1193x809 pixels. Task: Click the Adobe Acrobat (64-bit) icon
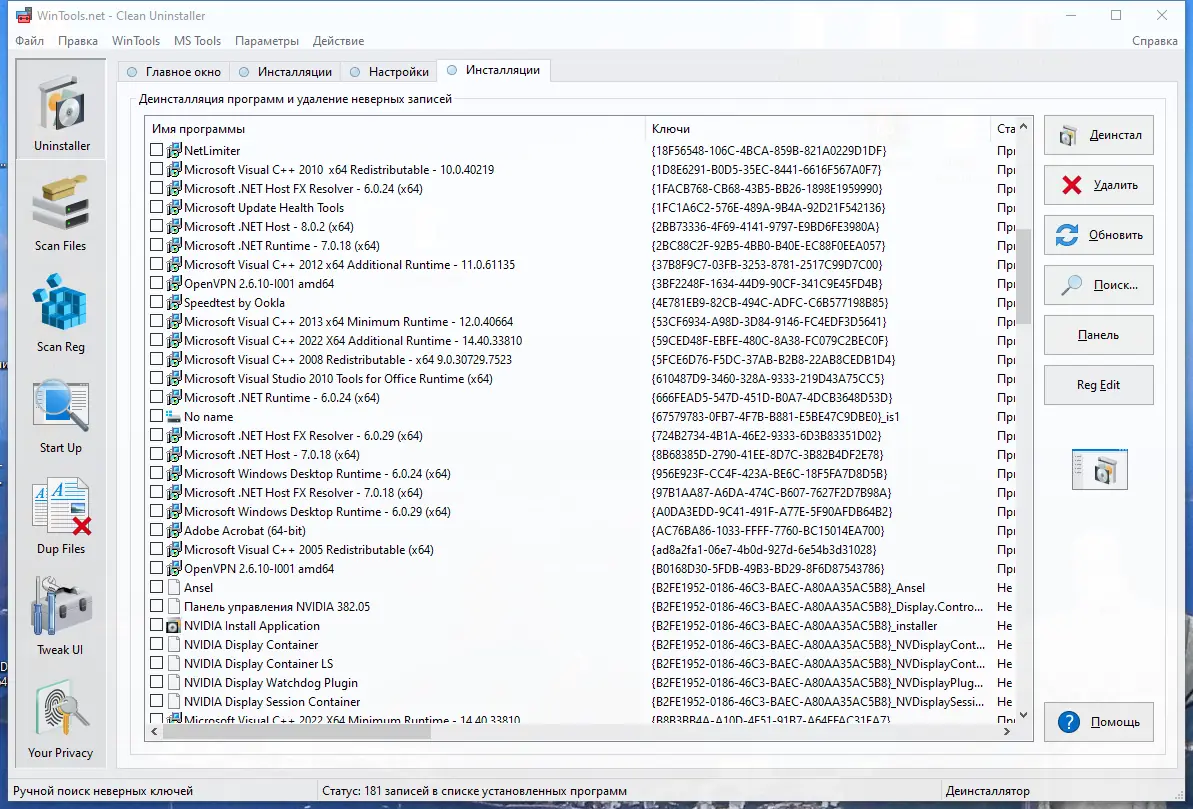pos(173,530)
